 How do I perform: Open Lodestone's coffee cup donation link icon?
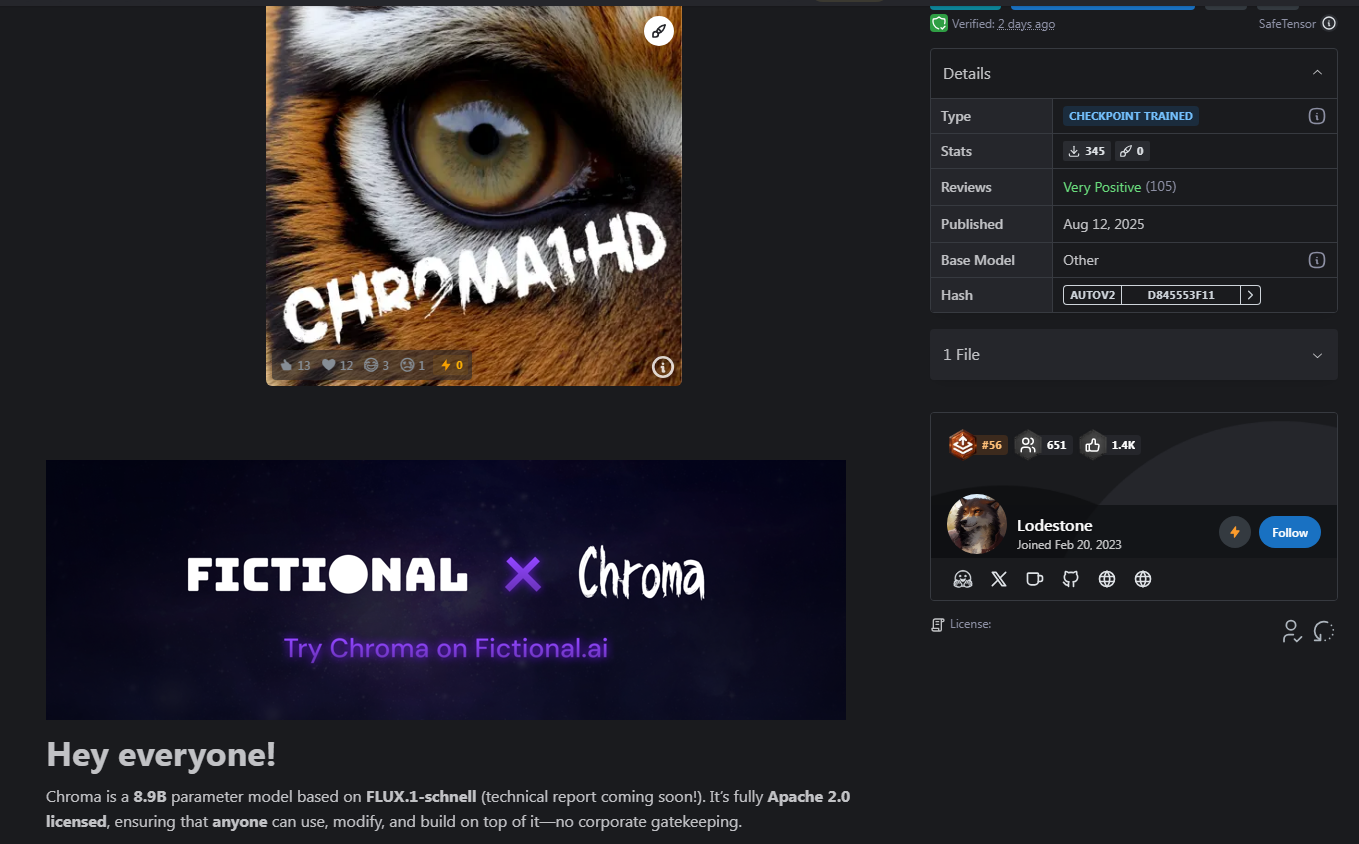click(x=1035, y=579)
